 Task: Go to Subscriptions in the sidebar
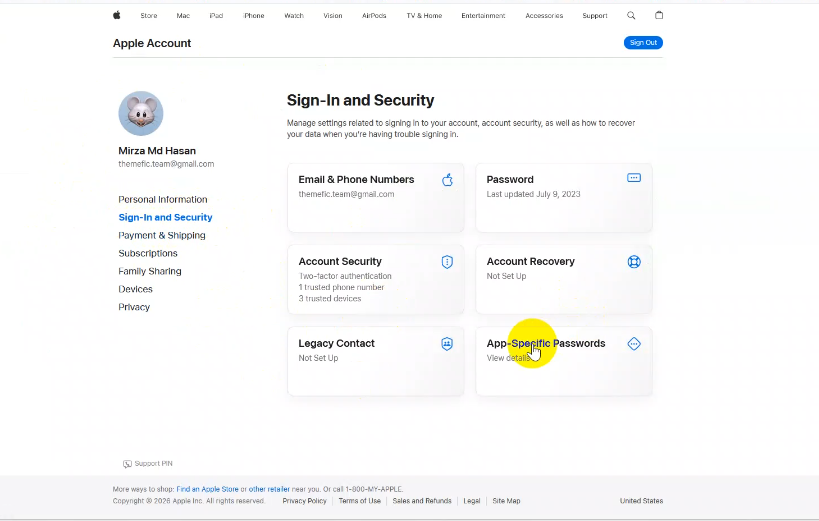[148, 254]
